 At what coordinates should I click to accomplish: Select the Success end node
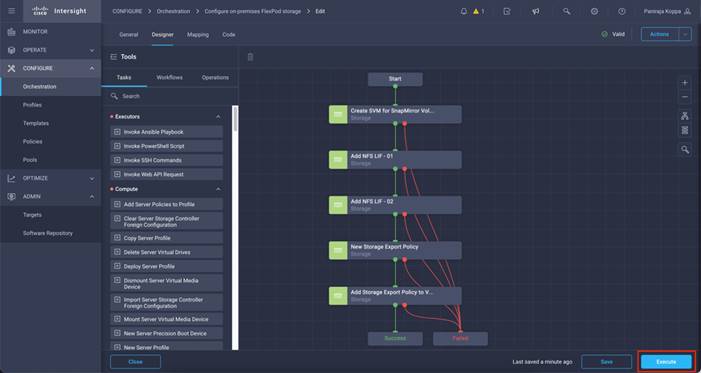click(x=395, y=339)
